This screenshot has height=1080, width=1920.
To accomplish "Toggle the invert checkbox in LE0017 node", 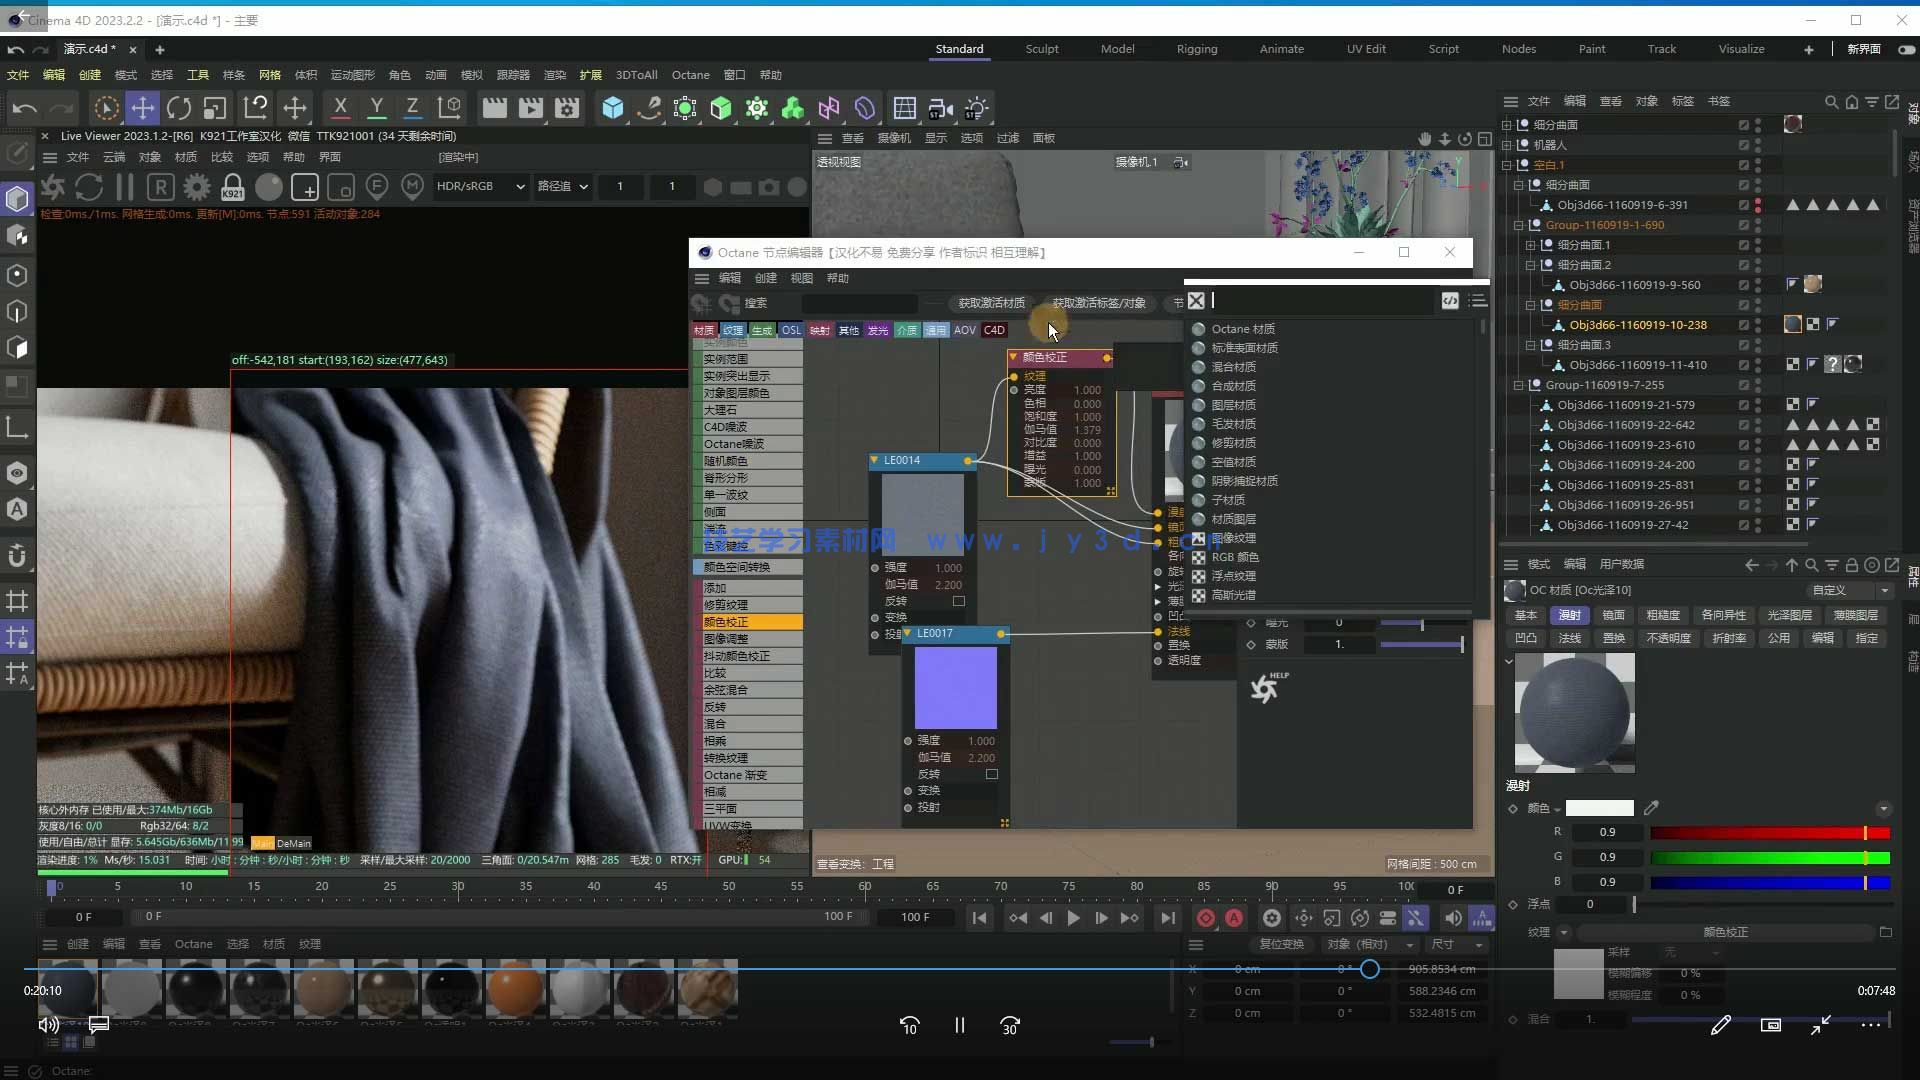I will (992, 774).
